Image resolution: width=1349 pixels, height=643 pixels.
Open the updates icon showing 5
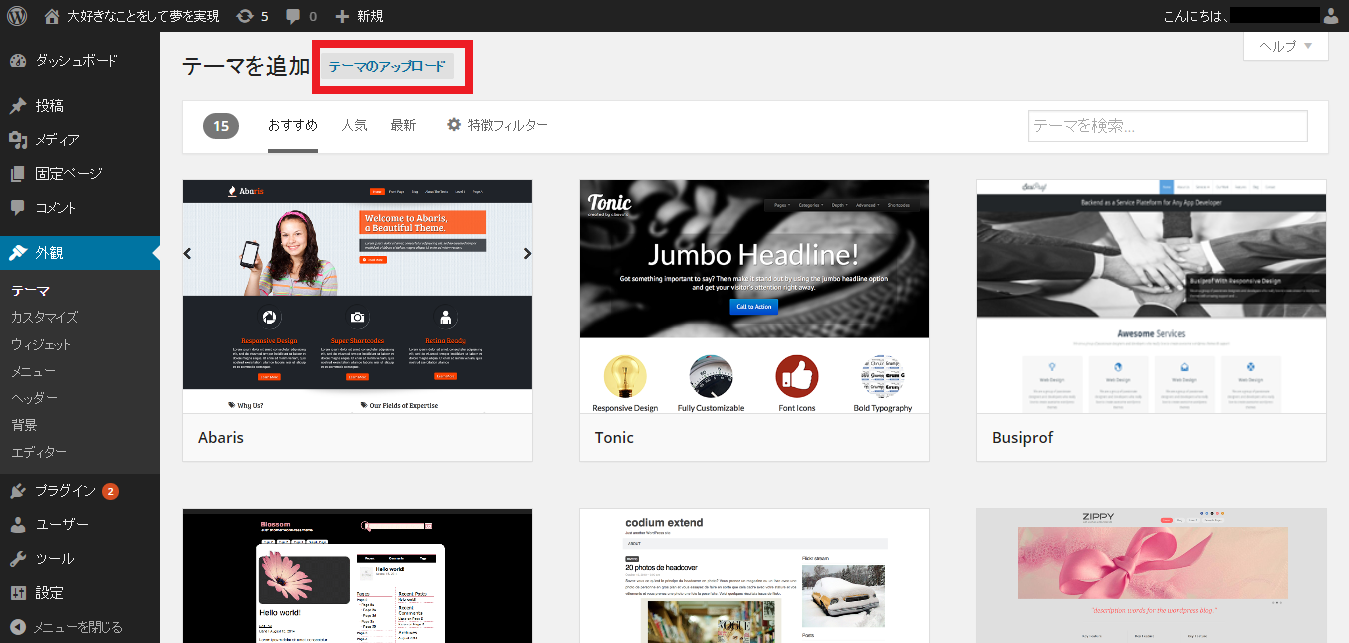[245, 16]
